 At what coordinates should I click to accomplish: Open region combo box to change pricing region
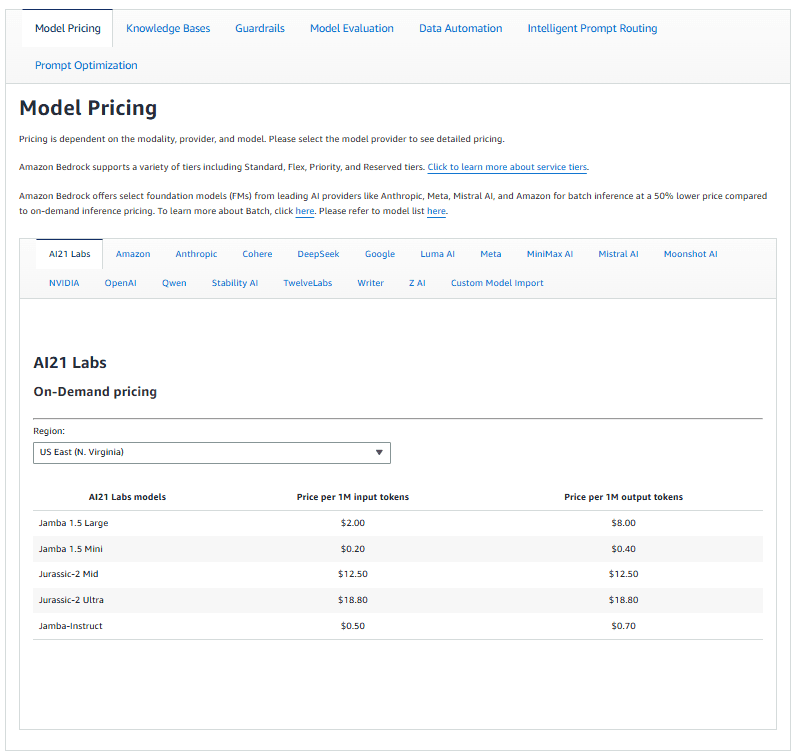(210, 453)
